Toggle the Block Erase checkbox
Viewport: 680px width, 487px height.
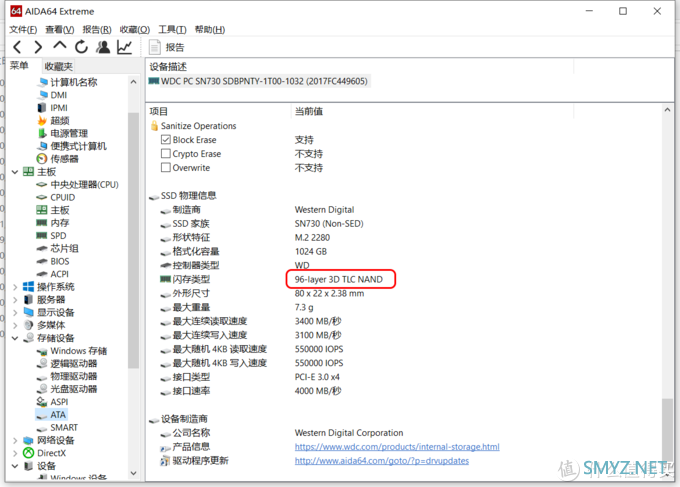(x=166, y=140)
